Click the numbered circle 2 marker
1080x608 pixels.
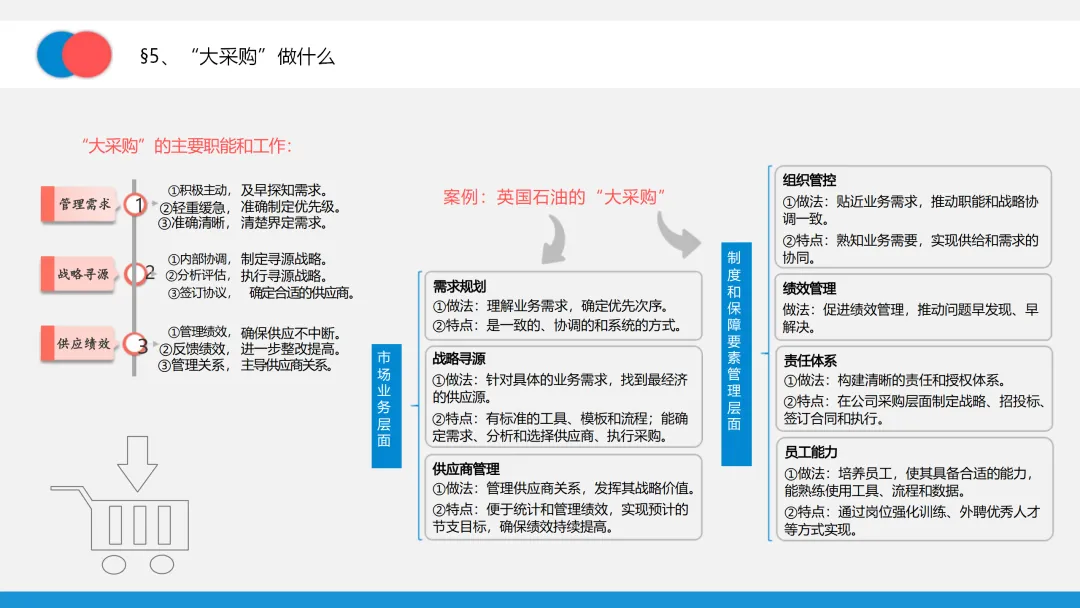click(136, 273)
